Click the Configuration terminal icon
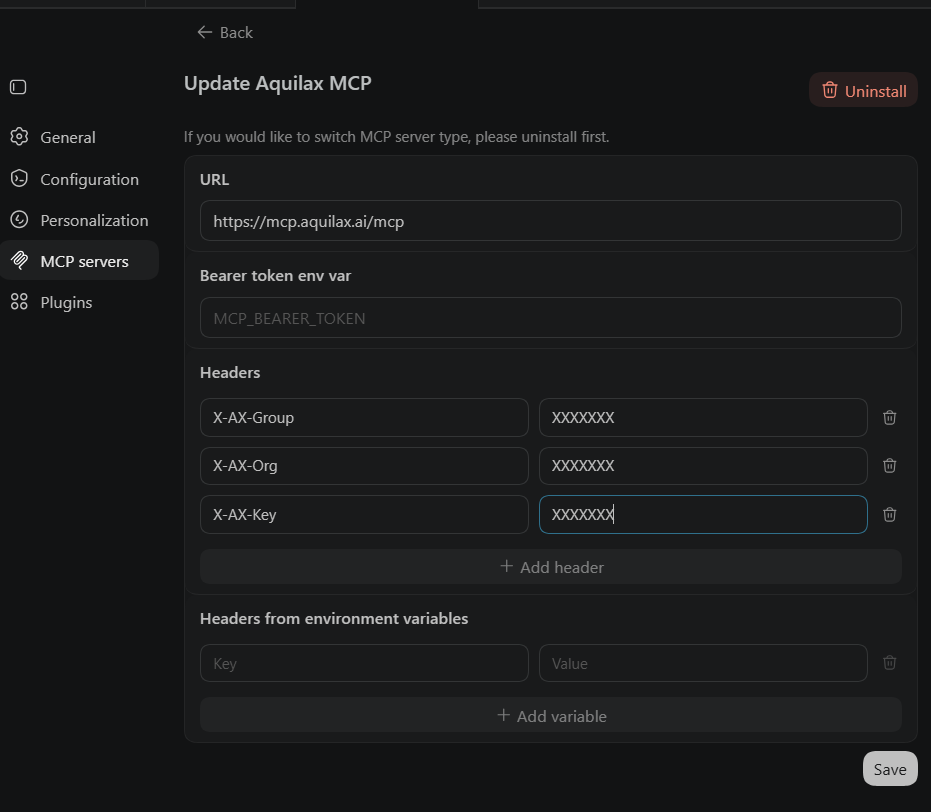This screenshot has height=812, width=931. [x=19, y=178]
